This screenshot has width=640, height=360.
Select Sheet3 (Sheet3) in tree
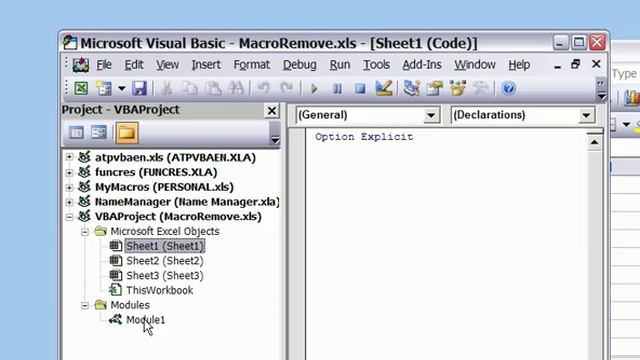coord(164,276)
